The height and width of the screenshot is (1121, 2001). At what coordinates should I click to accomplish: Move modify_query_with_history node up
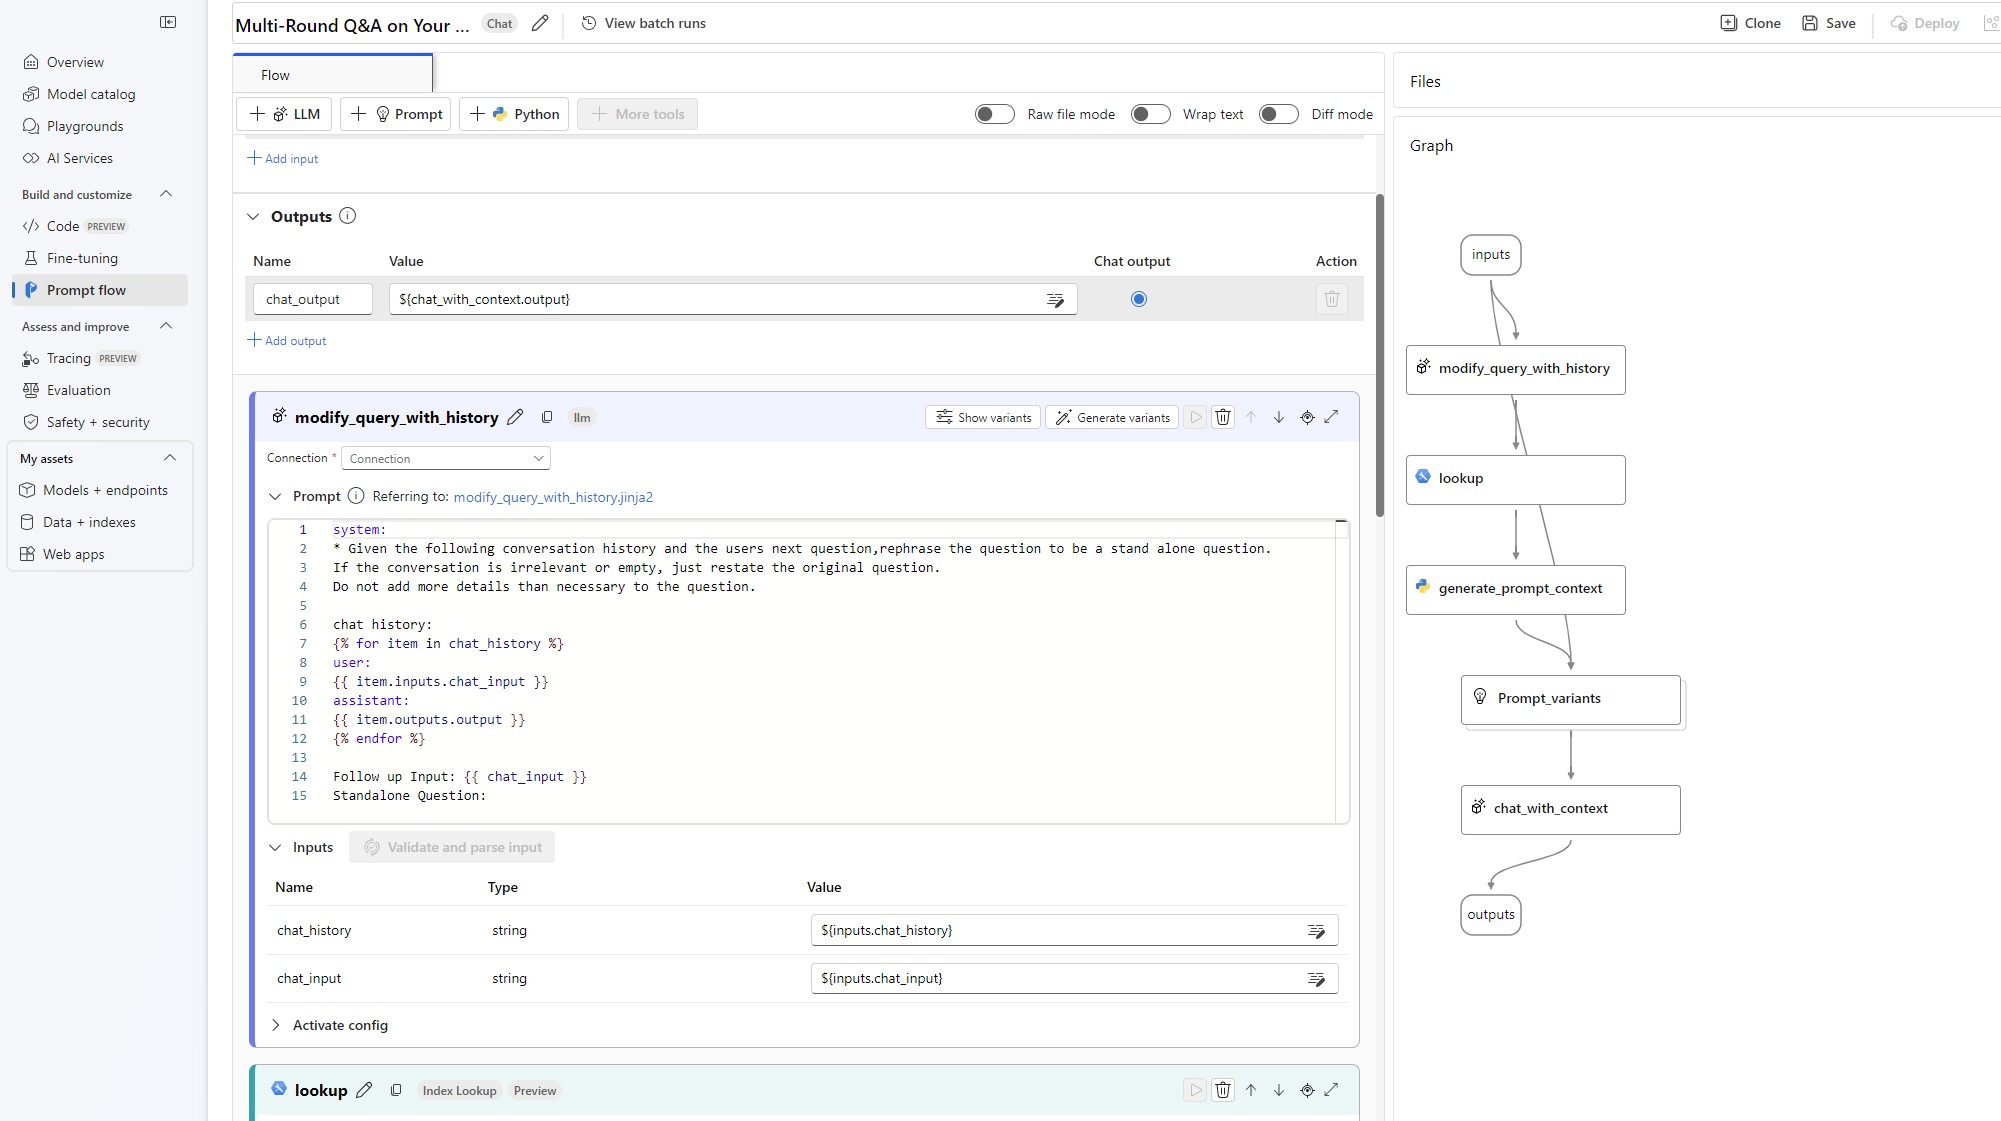(x=1251, y=417)
